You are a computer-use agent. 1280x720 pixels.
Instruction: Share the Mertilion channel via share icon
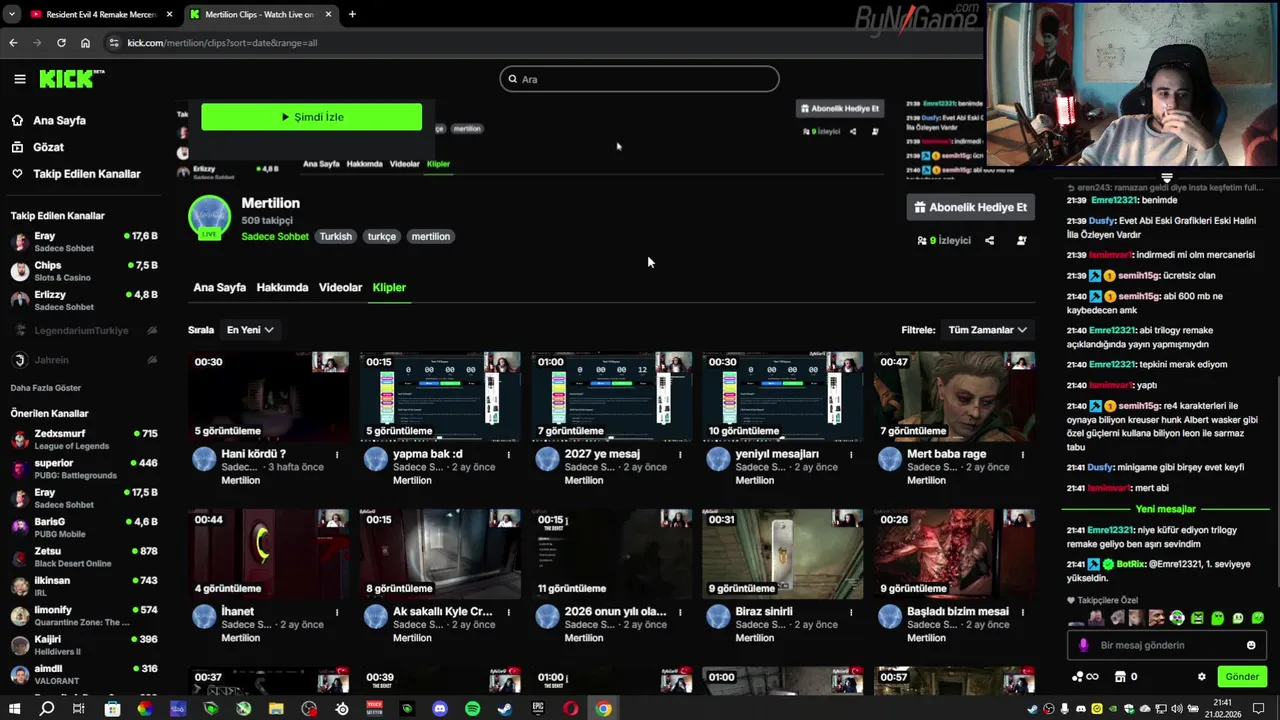tap(989, 241)
